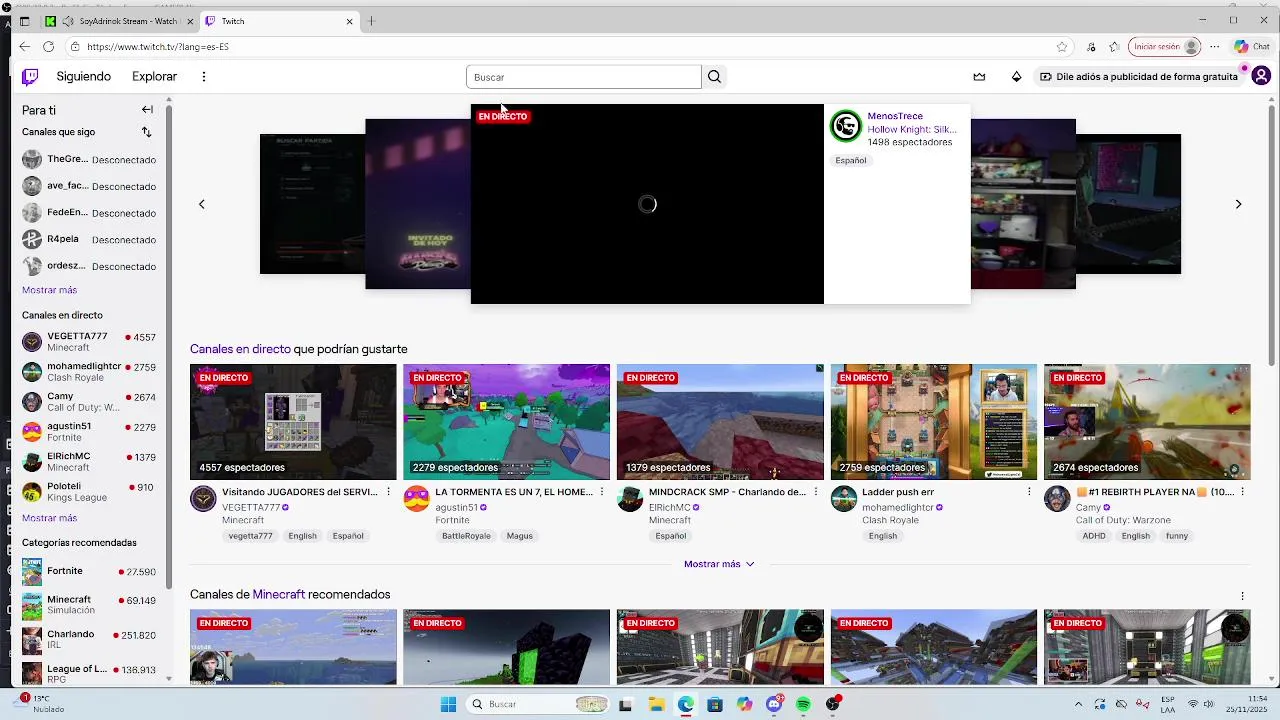Click Dile adiós a publicidad button
The image size is (1280, 720).
pyautogui.click(x=1138, y=77)
